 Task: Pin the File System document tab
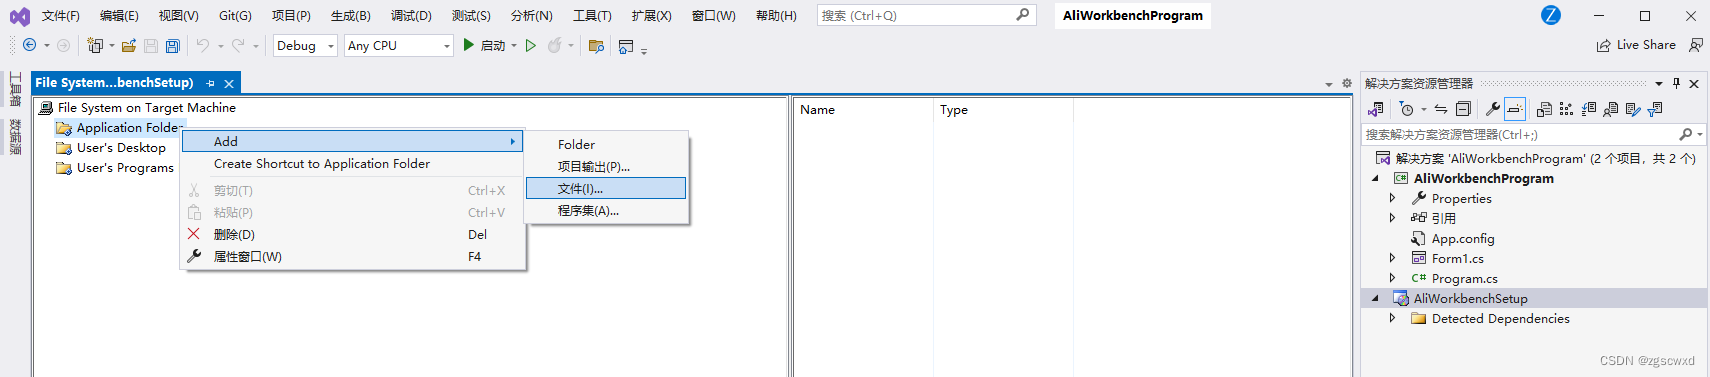(x=210, y=83)
